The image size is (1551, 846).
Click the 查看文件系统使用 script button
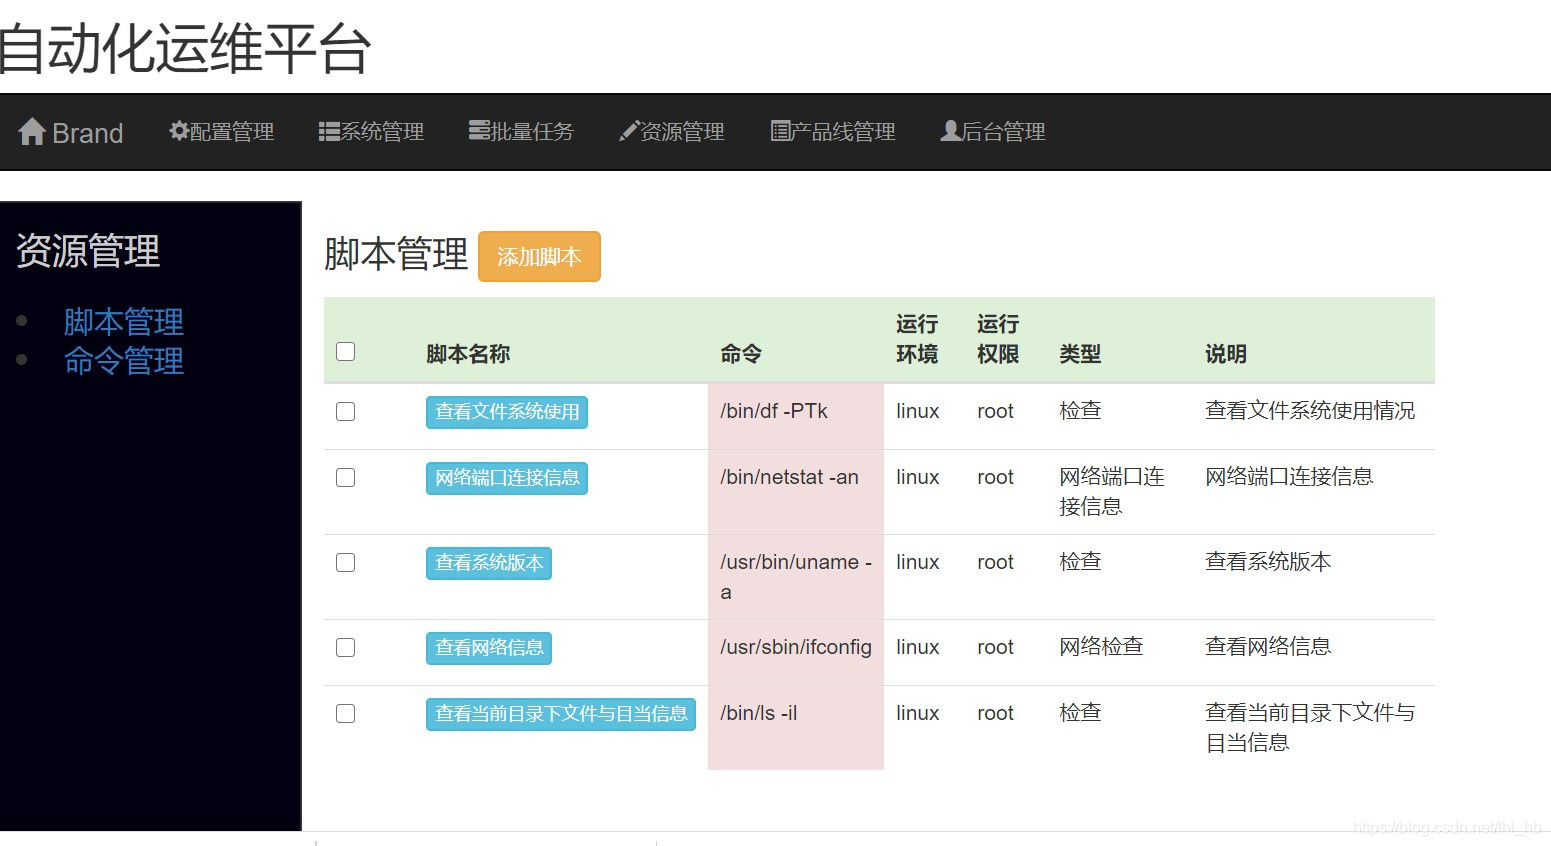[507, 412]
